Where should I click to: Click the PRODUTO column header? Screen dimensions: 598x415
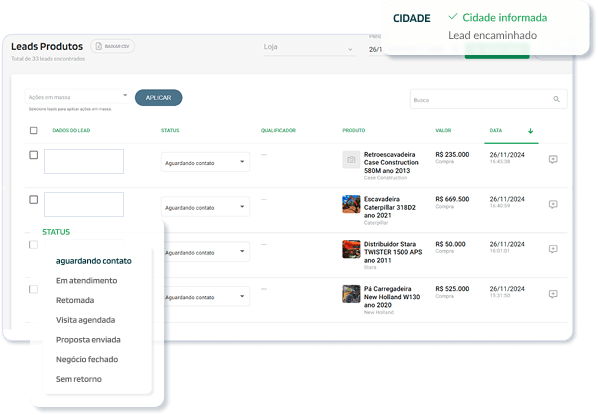(354, 130)
